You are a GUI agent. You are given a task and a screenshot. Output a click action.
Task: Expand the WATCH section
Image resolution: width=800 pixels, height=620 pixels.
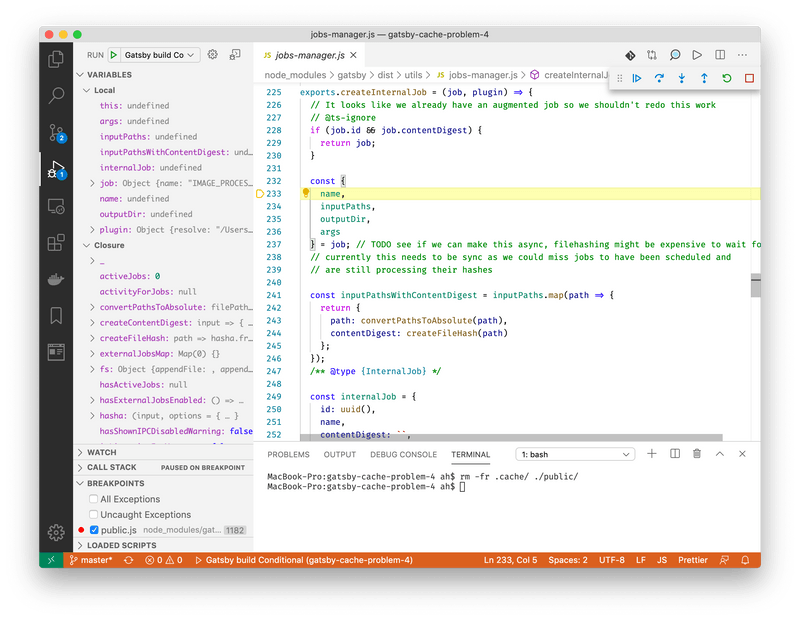[x=80, y=453]
